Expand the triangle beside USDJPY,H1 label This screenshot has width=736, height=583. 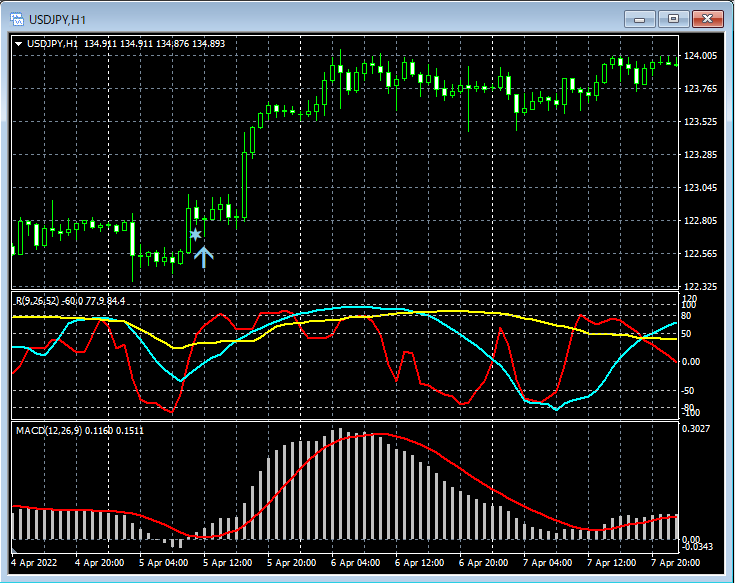[x=19, y=43]
